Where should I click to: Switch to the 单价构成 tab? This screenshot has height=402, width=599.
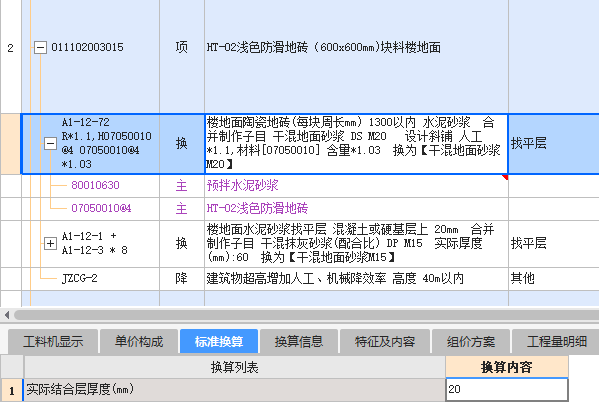coord(139,341)
